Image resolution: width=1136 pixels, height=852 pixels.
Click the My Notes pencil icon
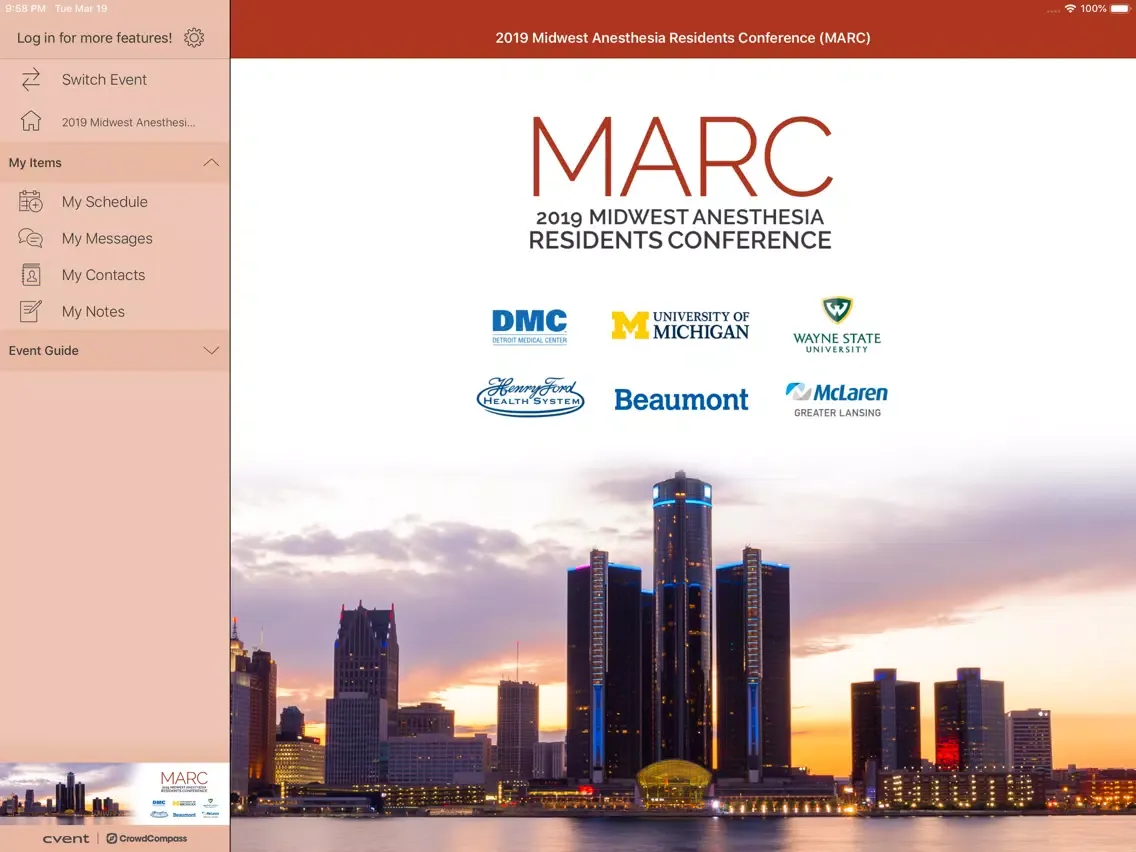(30, 312)
